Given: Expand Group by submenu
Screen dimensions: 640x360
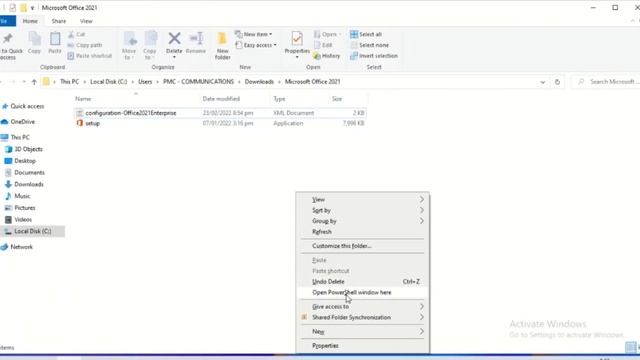Looking at the screenshot, I should tap(362, 221).
